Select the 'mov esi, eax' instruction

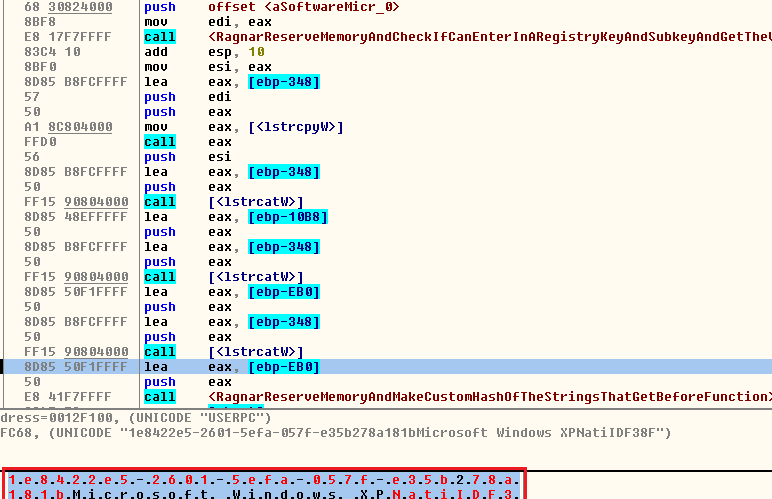click(x=207, y=67)
